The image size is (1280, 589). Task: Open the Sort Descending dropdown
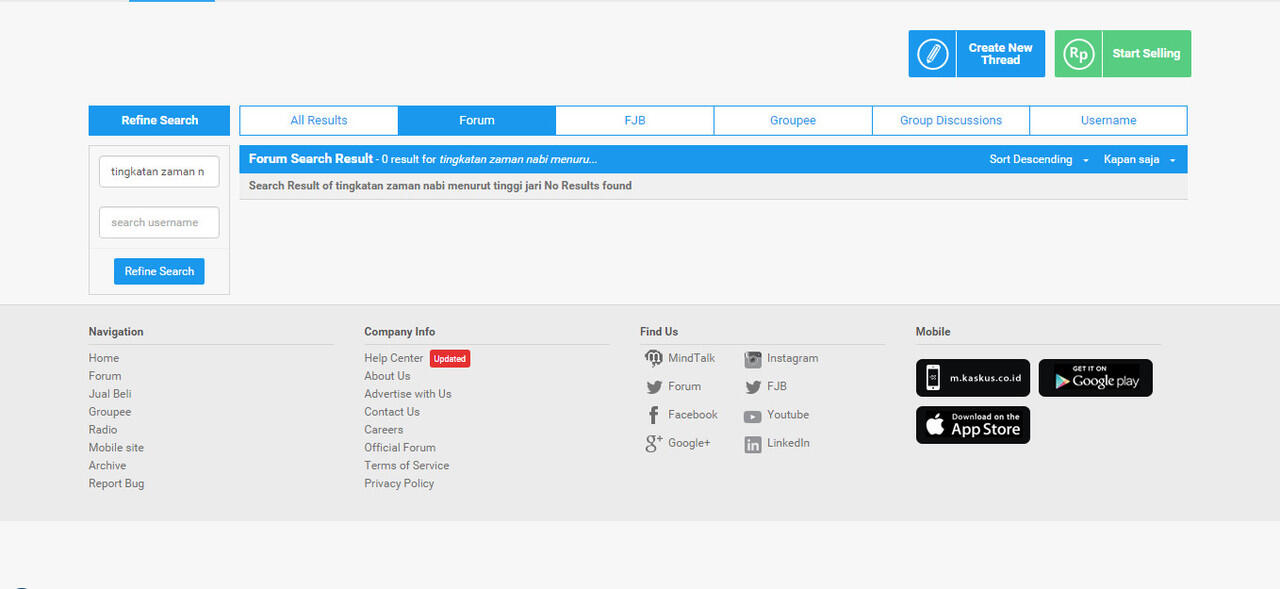(x=1039, y=159)
